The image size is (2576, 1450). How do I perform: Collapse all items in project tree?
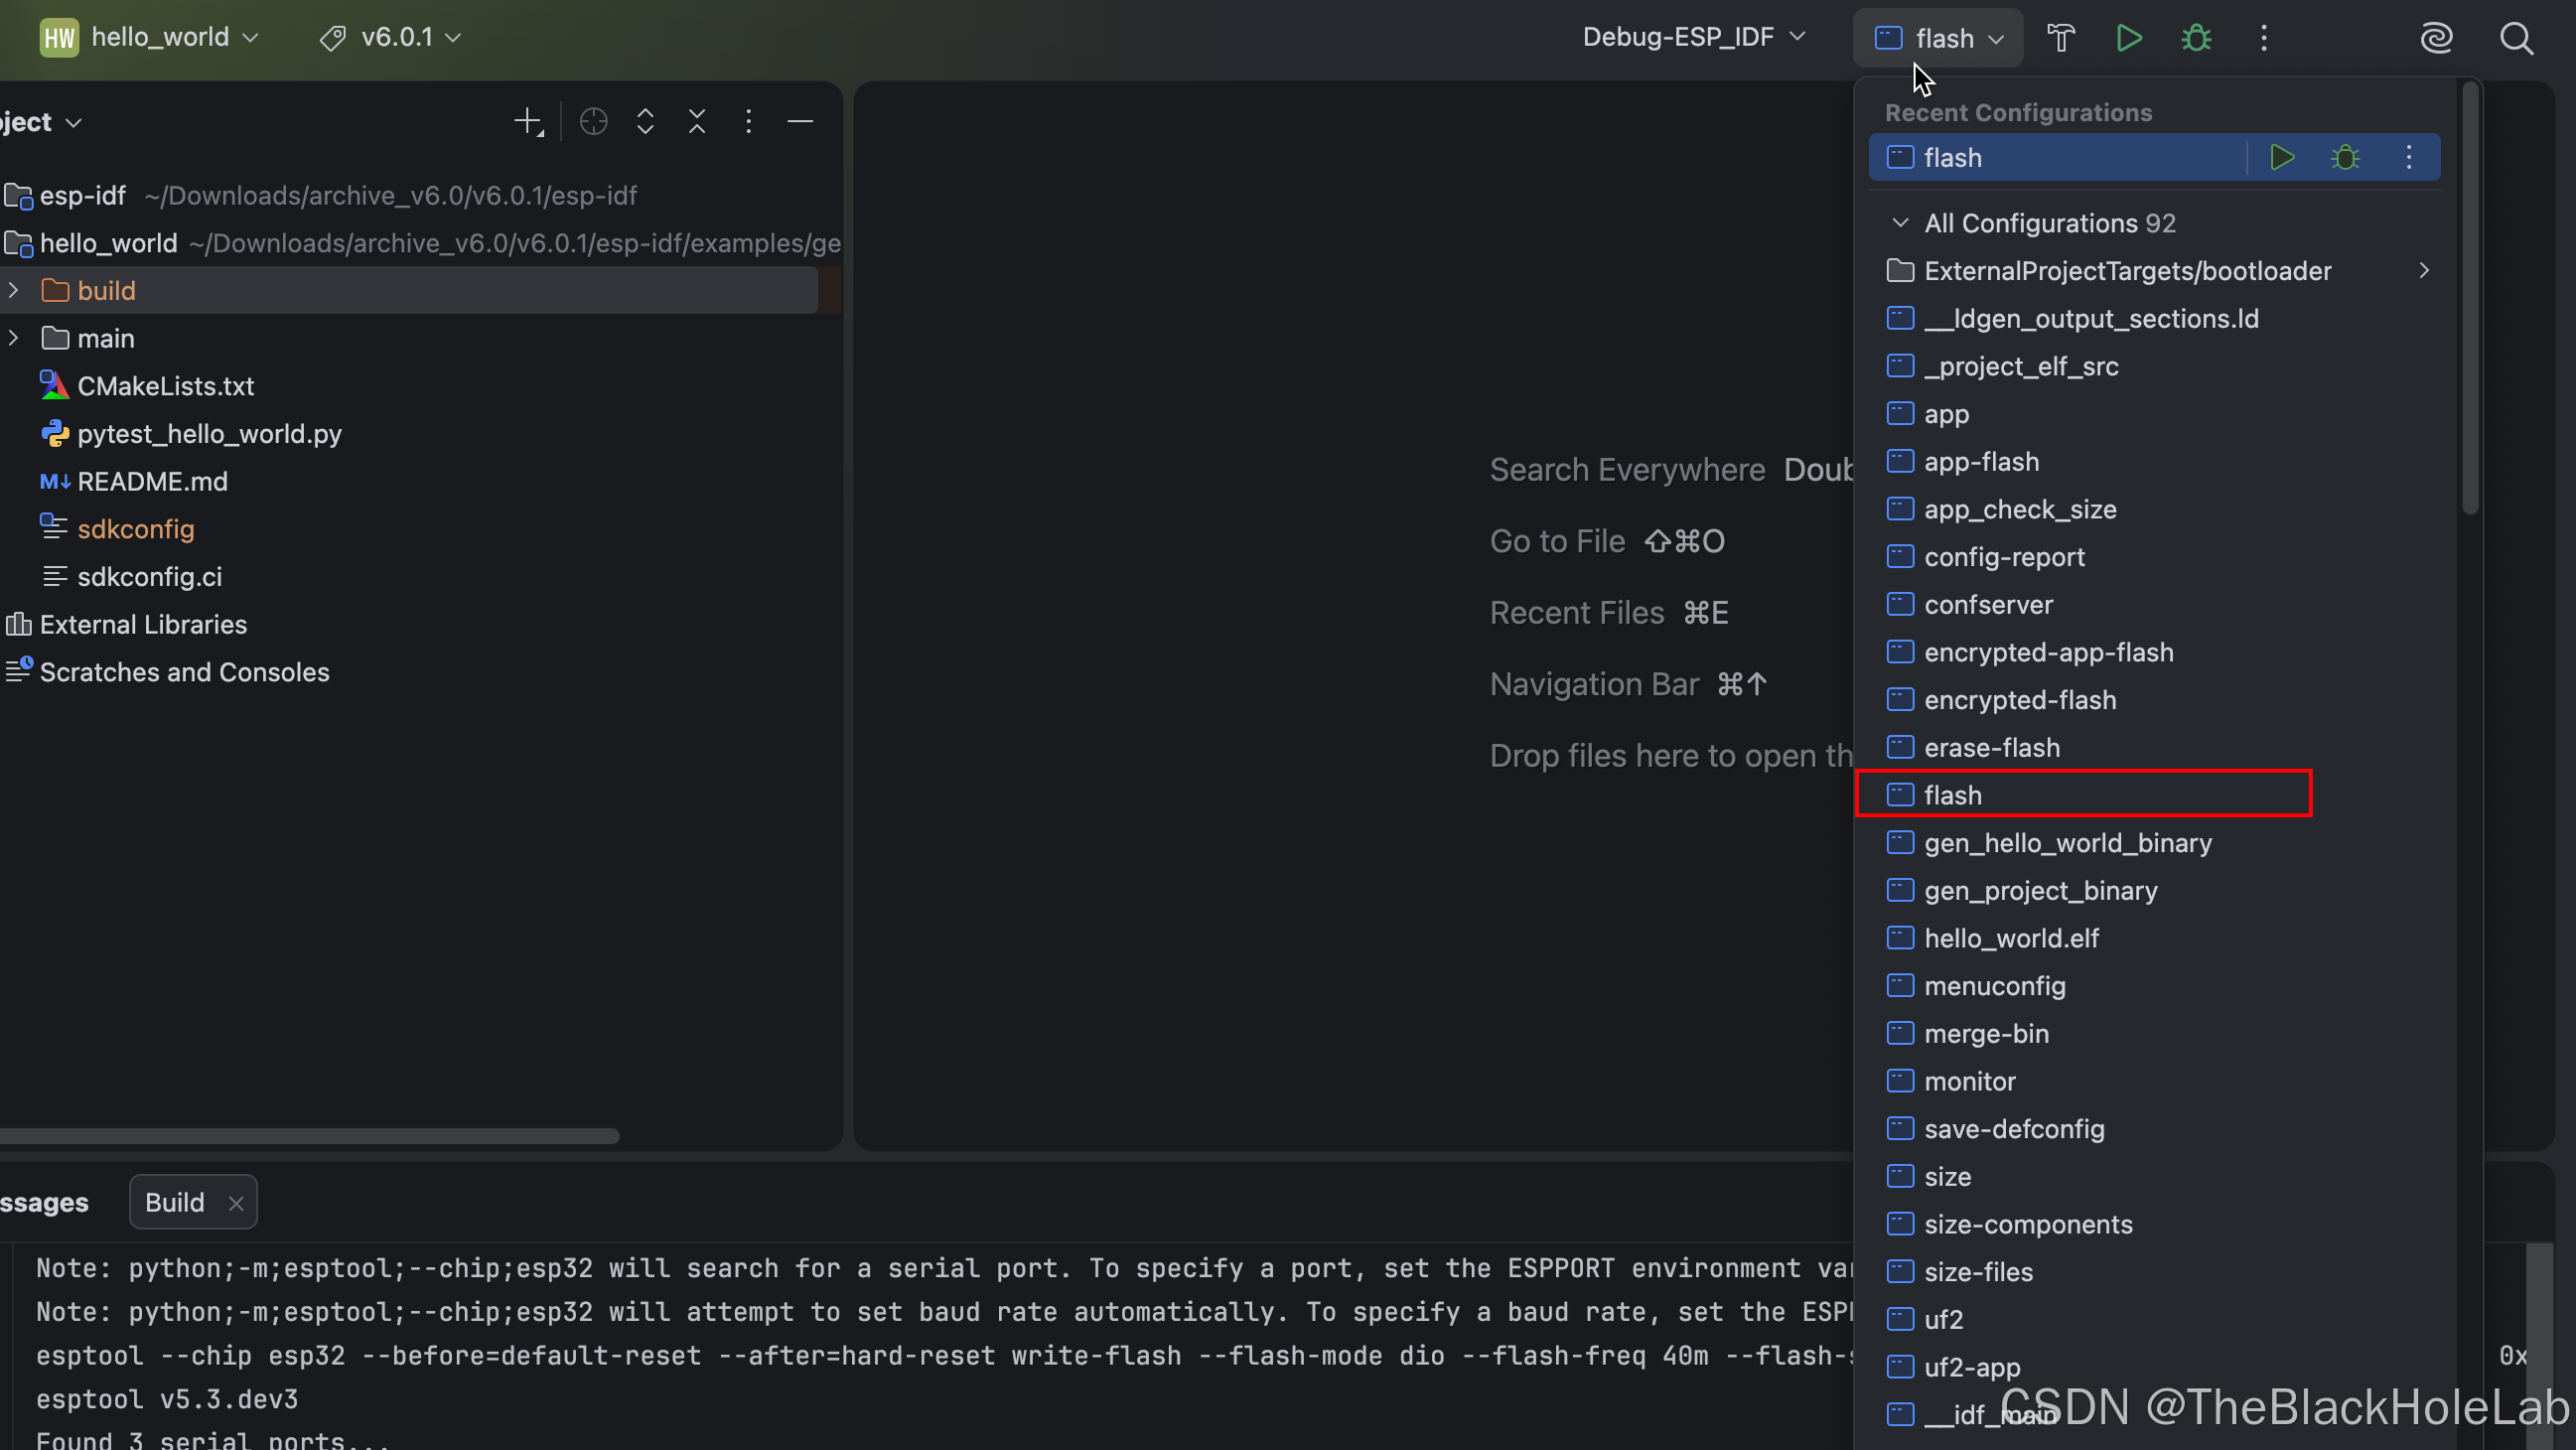(x=698, y=122)
